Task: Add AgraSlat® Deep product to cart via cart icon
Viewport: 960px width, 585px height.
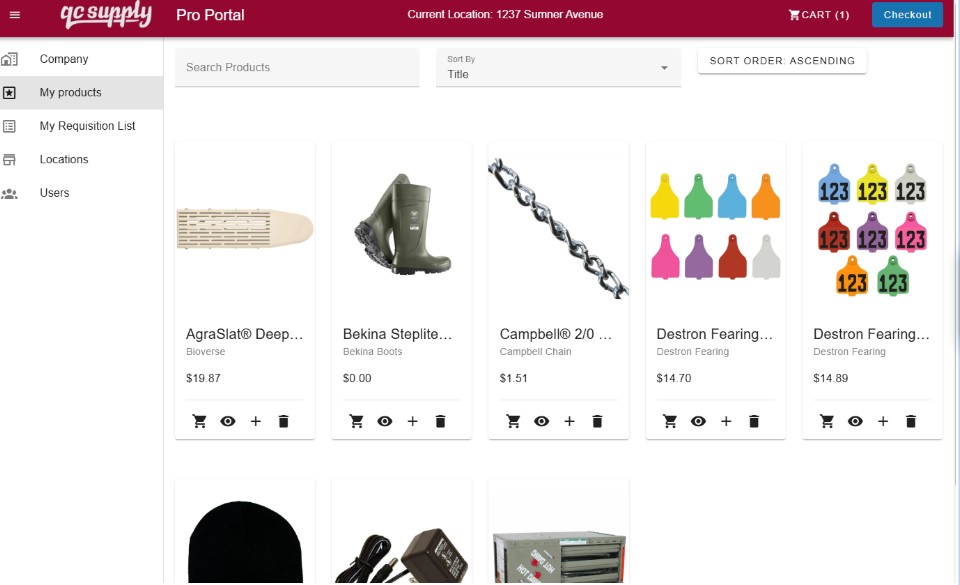Action: [199, 421]
